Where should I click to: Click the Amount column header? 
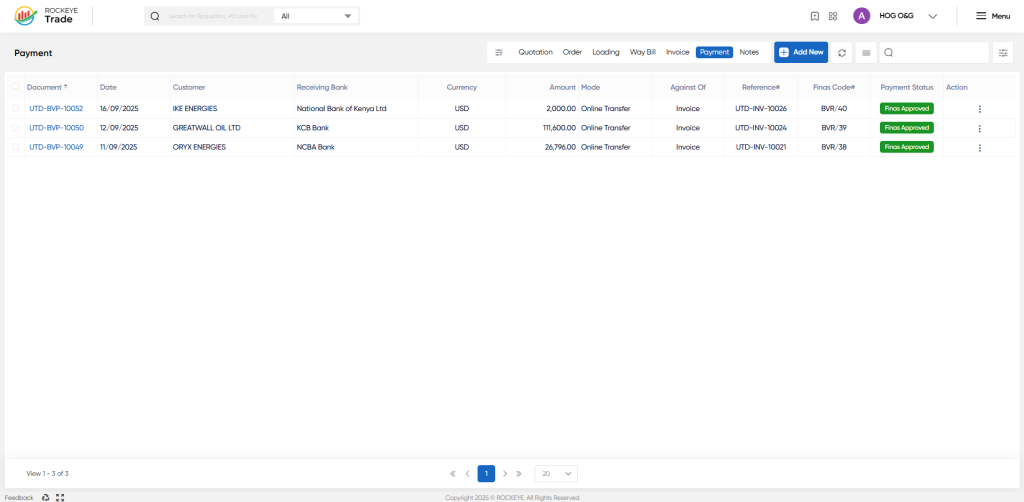562,87
